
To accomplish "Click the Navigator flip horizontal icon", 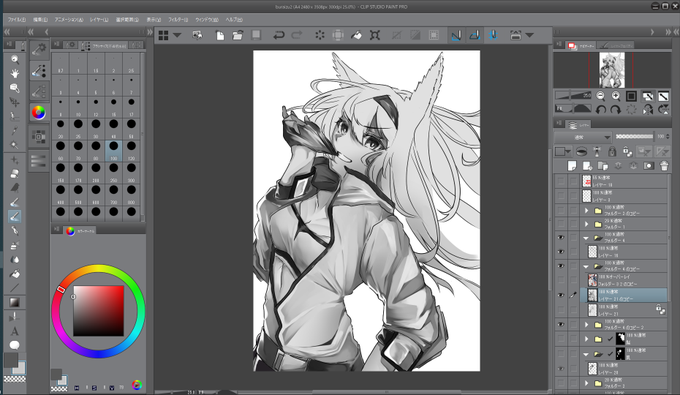I will point(647,110).
